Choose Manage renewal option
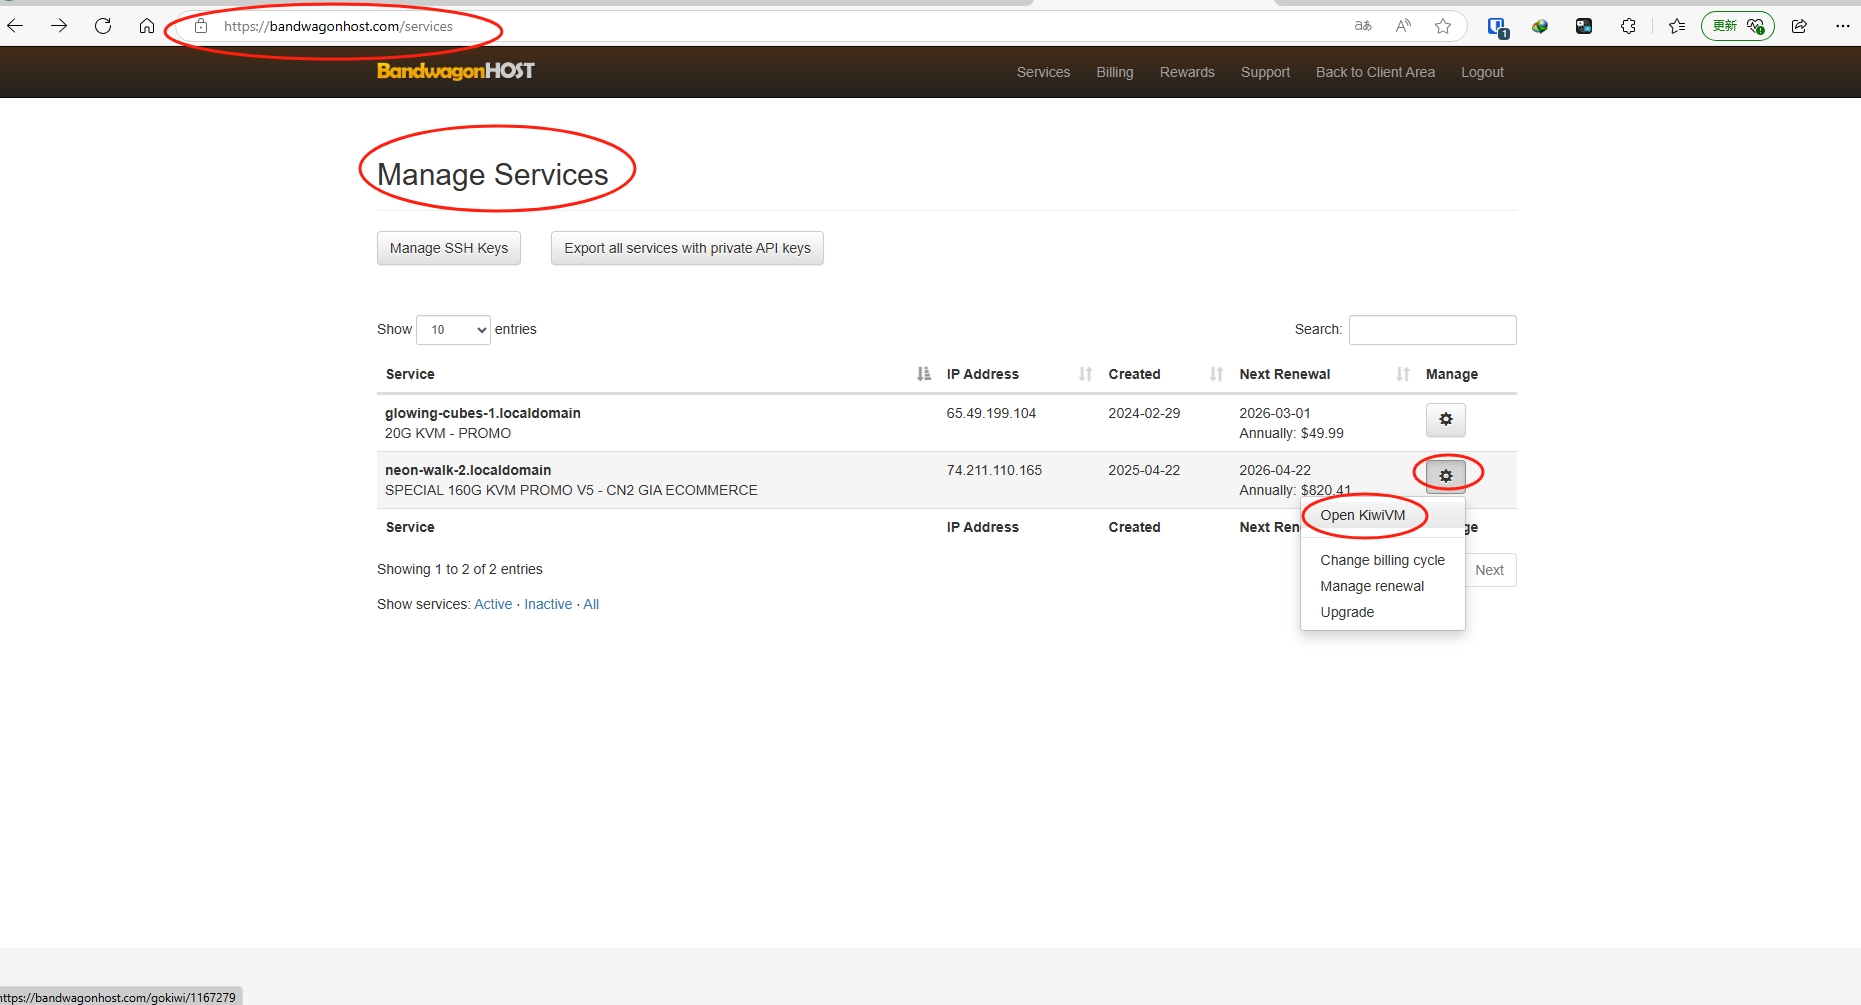Viewport: 1861px width, 1005px height. (1383, 586)
